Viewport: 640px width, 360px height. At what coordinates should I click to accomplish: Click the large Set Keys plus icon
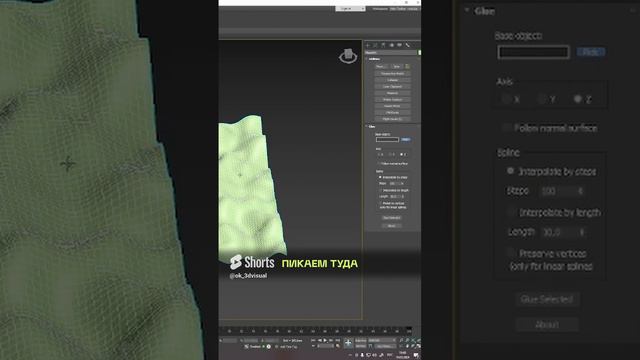tap(348, 343)
